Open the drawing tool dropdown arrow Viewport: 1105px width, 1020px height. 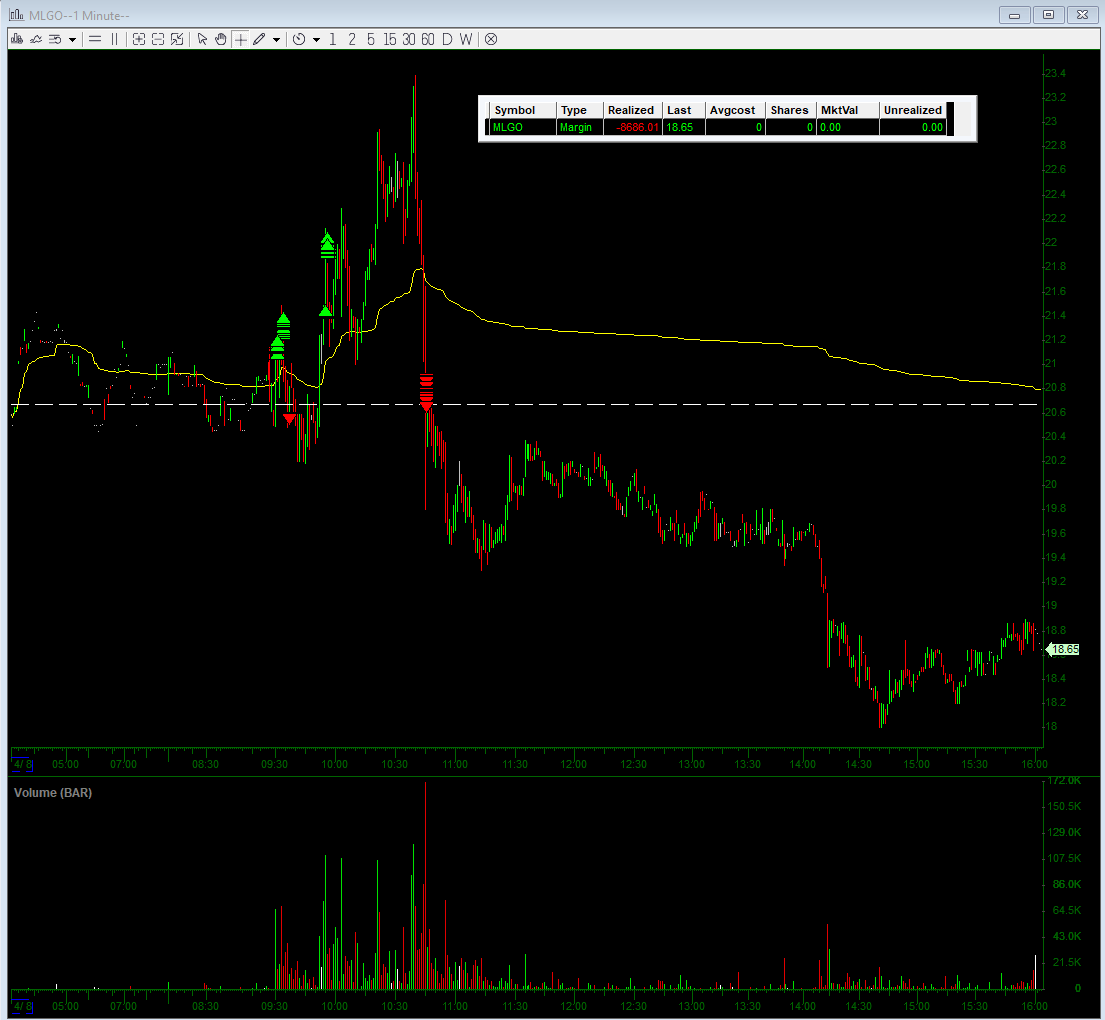pos(276,39)
